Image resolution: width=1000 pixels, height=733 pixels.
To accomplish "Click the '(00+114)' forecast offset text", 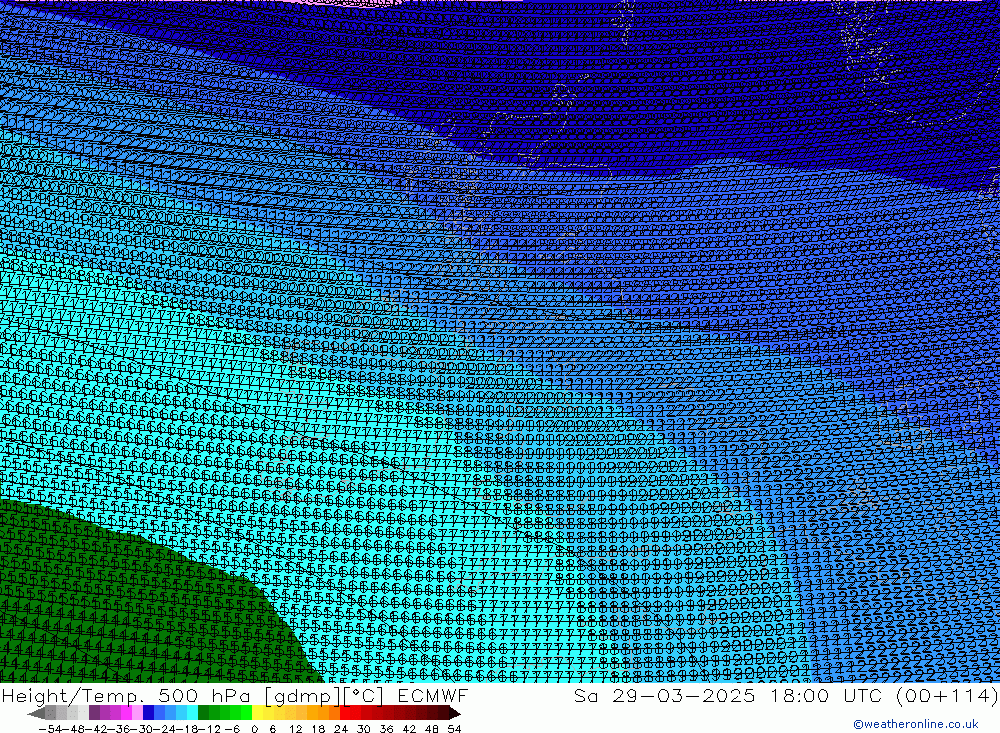I will click(946, 695).
